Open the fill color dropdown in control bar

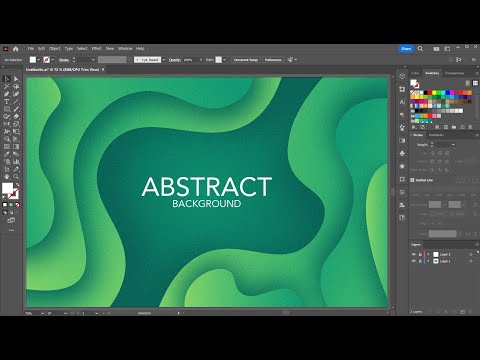39,60
